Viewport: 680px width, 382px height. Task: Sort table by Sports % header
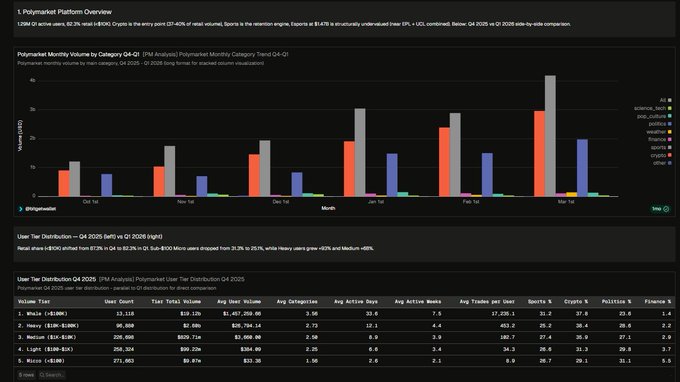(539, 301)
